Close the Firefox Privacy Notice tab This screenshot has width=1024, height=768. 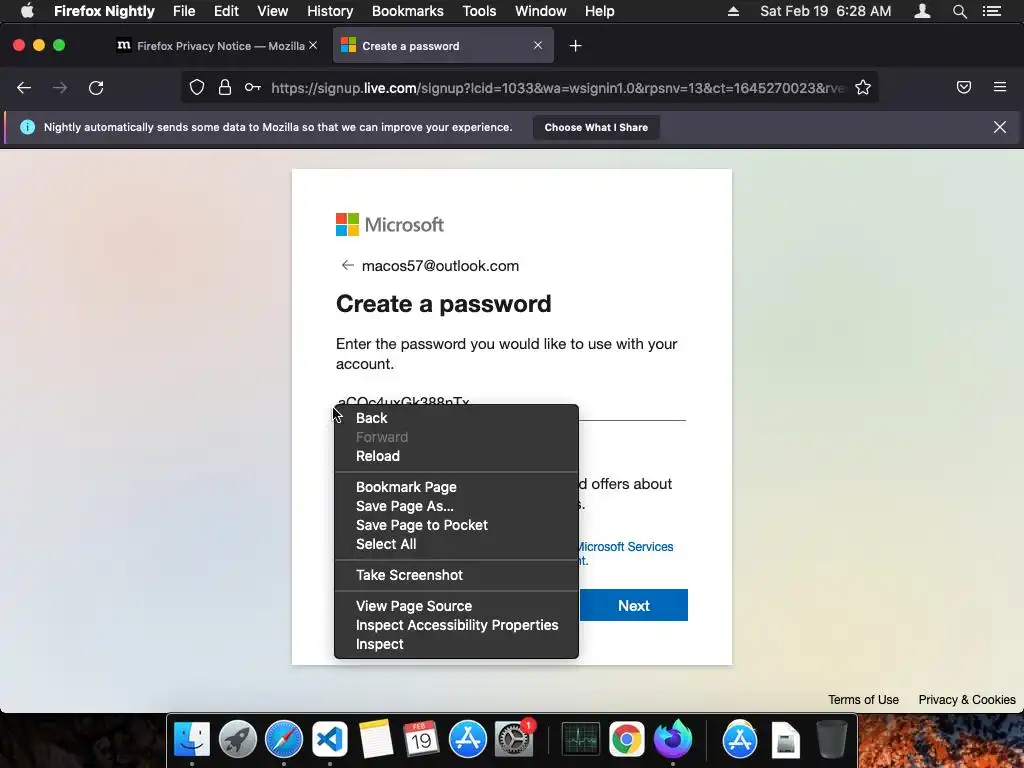click(313, 45)
